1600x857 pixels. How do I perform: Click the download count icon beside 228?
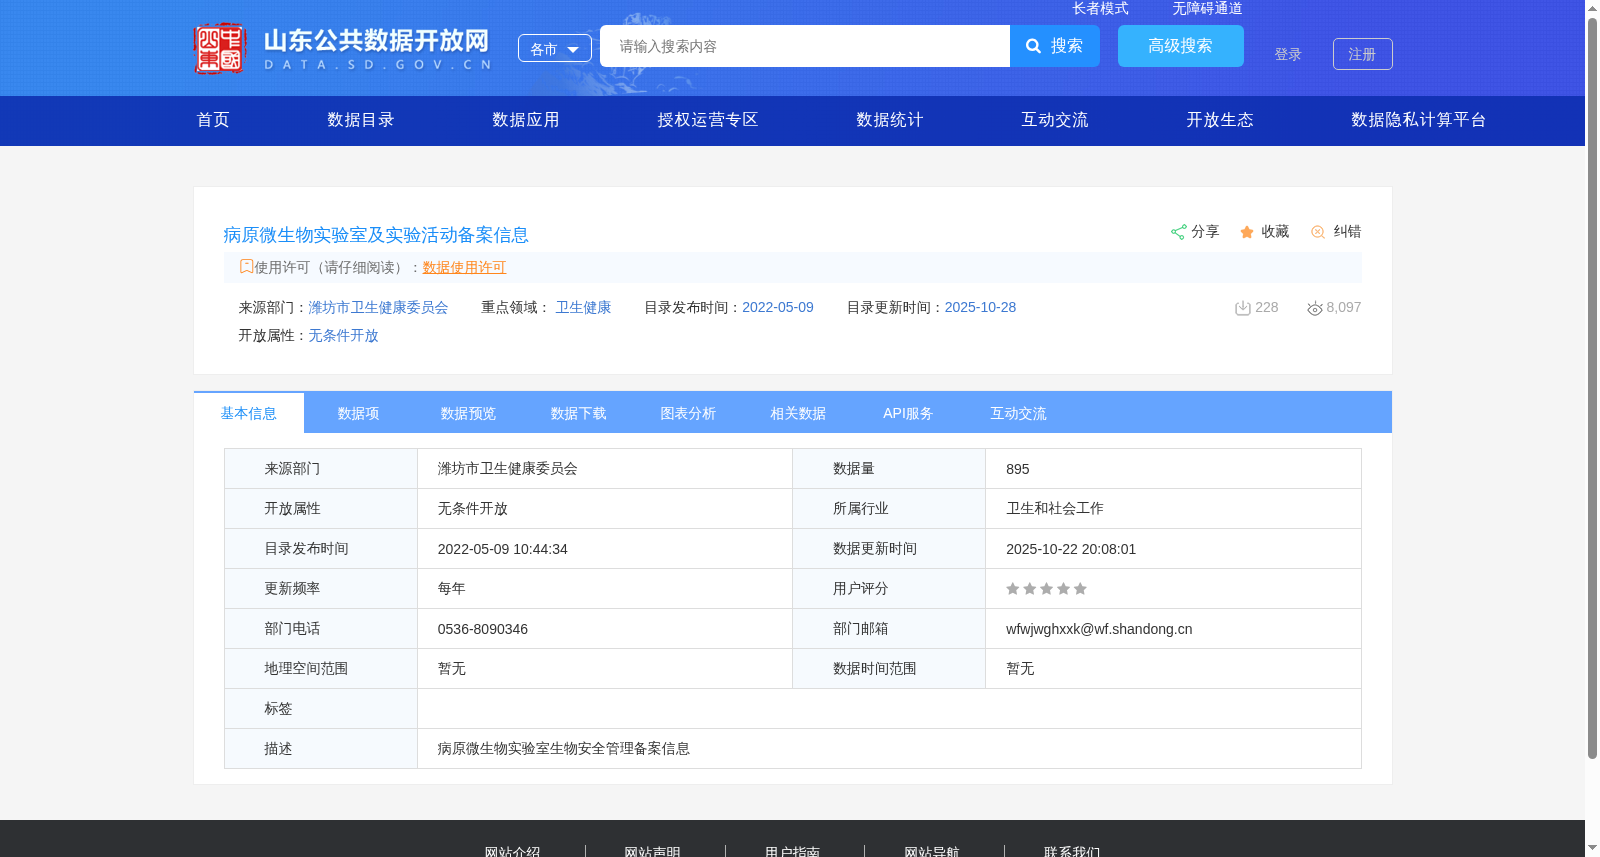pyautogui.click(x=1243, y=308)
